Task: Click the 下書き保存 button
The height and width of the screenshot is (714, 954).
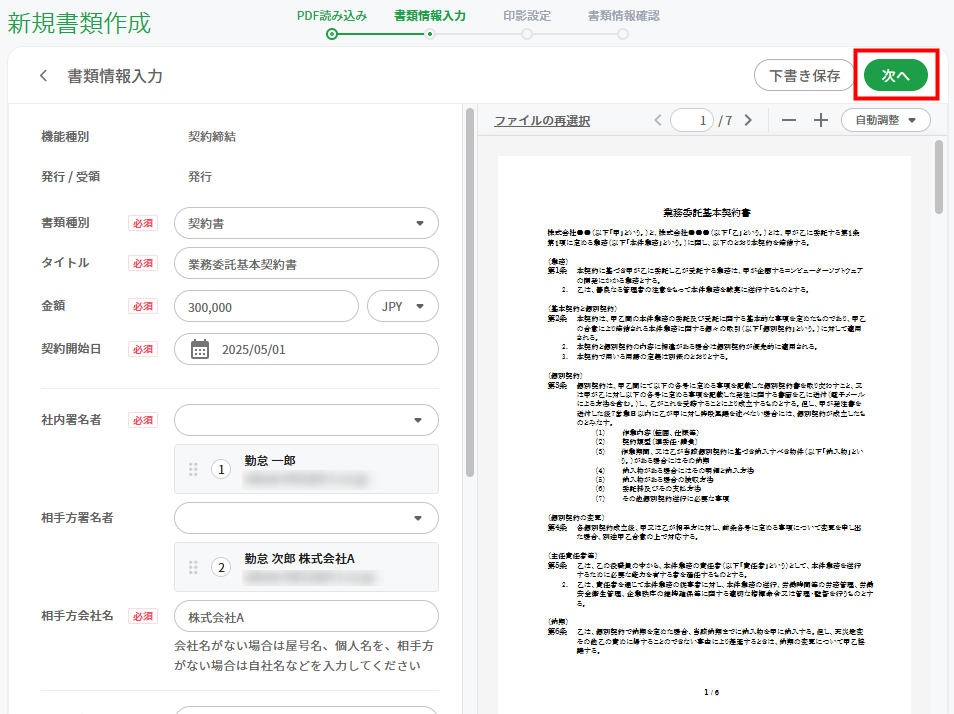Action: pyautogui.click(x=804, y=75)
